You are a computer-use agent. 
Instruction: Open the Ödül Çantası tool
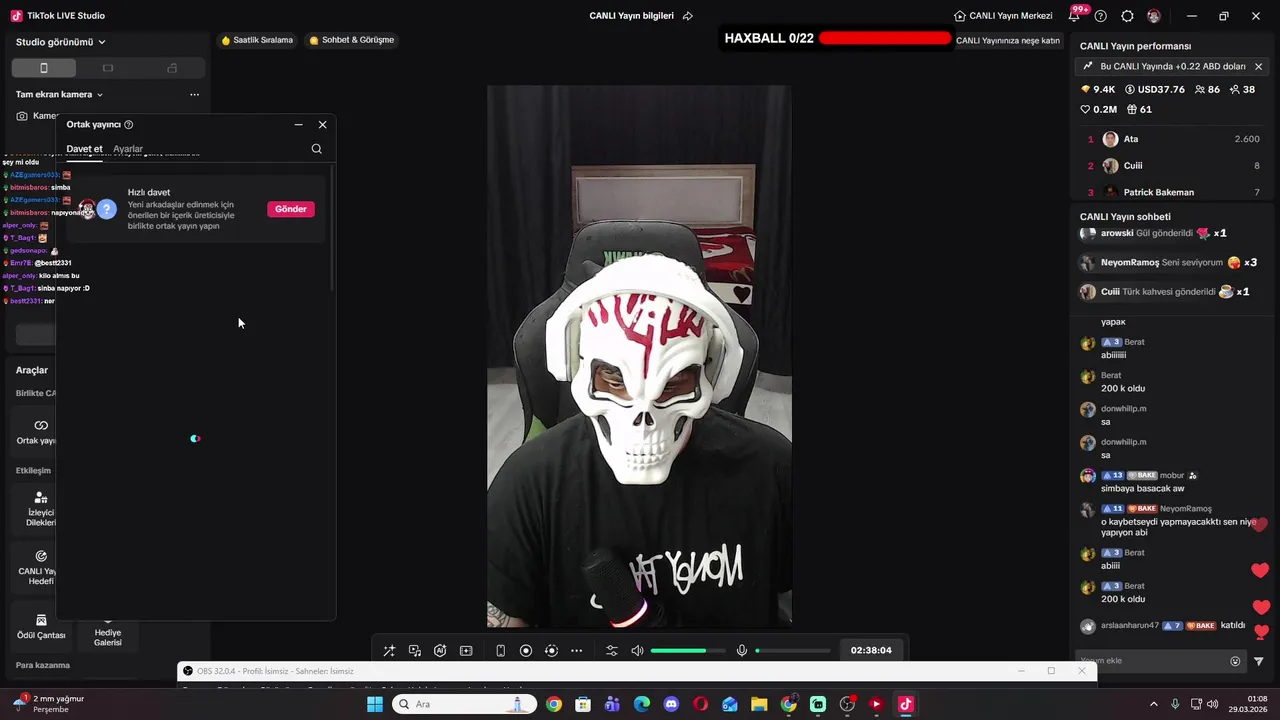point(41,626)
